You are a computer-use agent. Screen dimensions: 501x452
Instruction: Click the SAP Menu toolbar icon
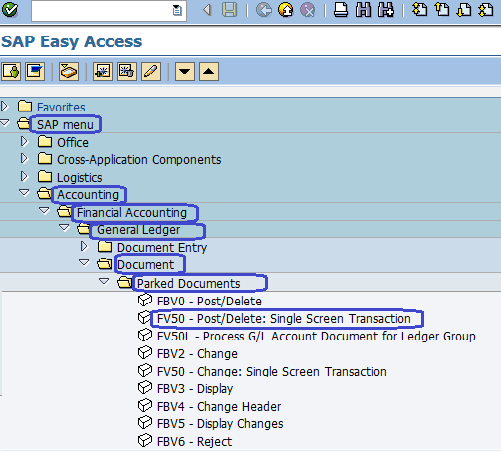[x=35, y=71]
